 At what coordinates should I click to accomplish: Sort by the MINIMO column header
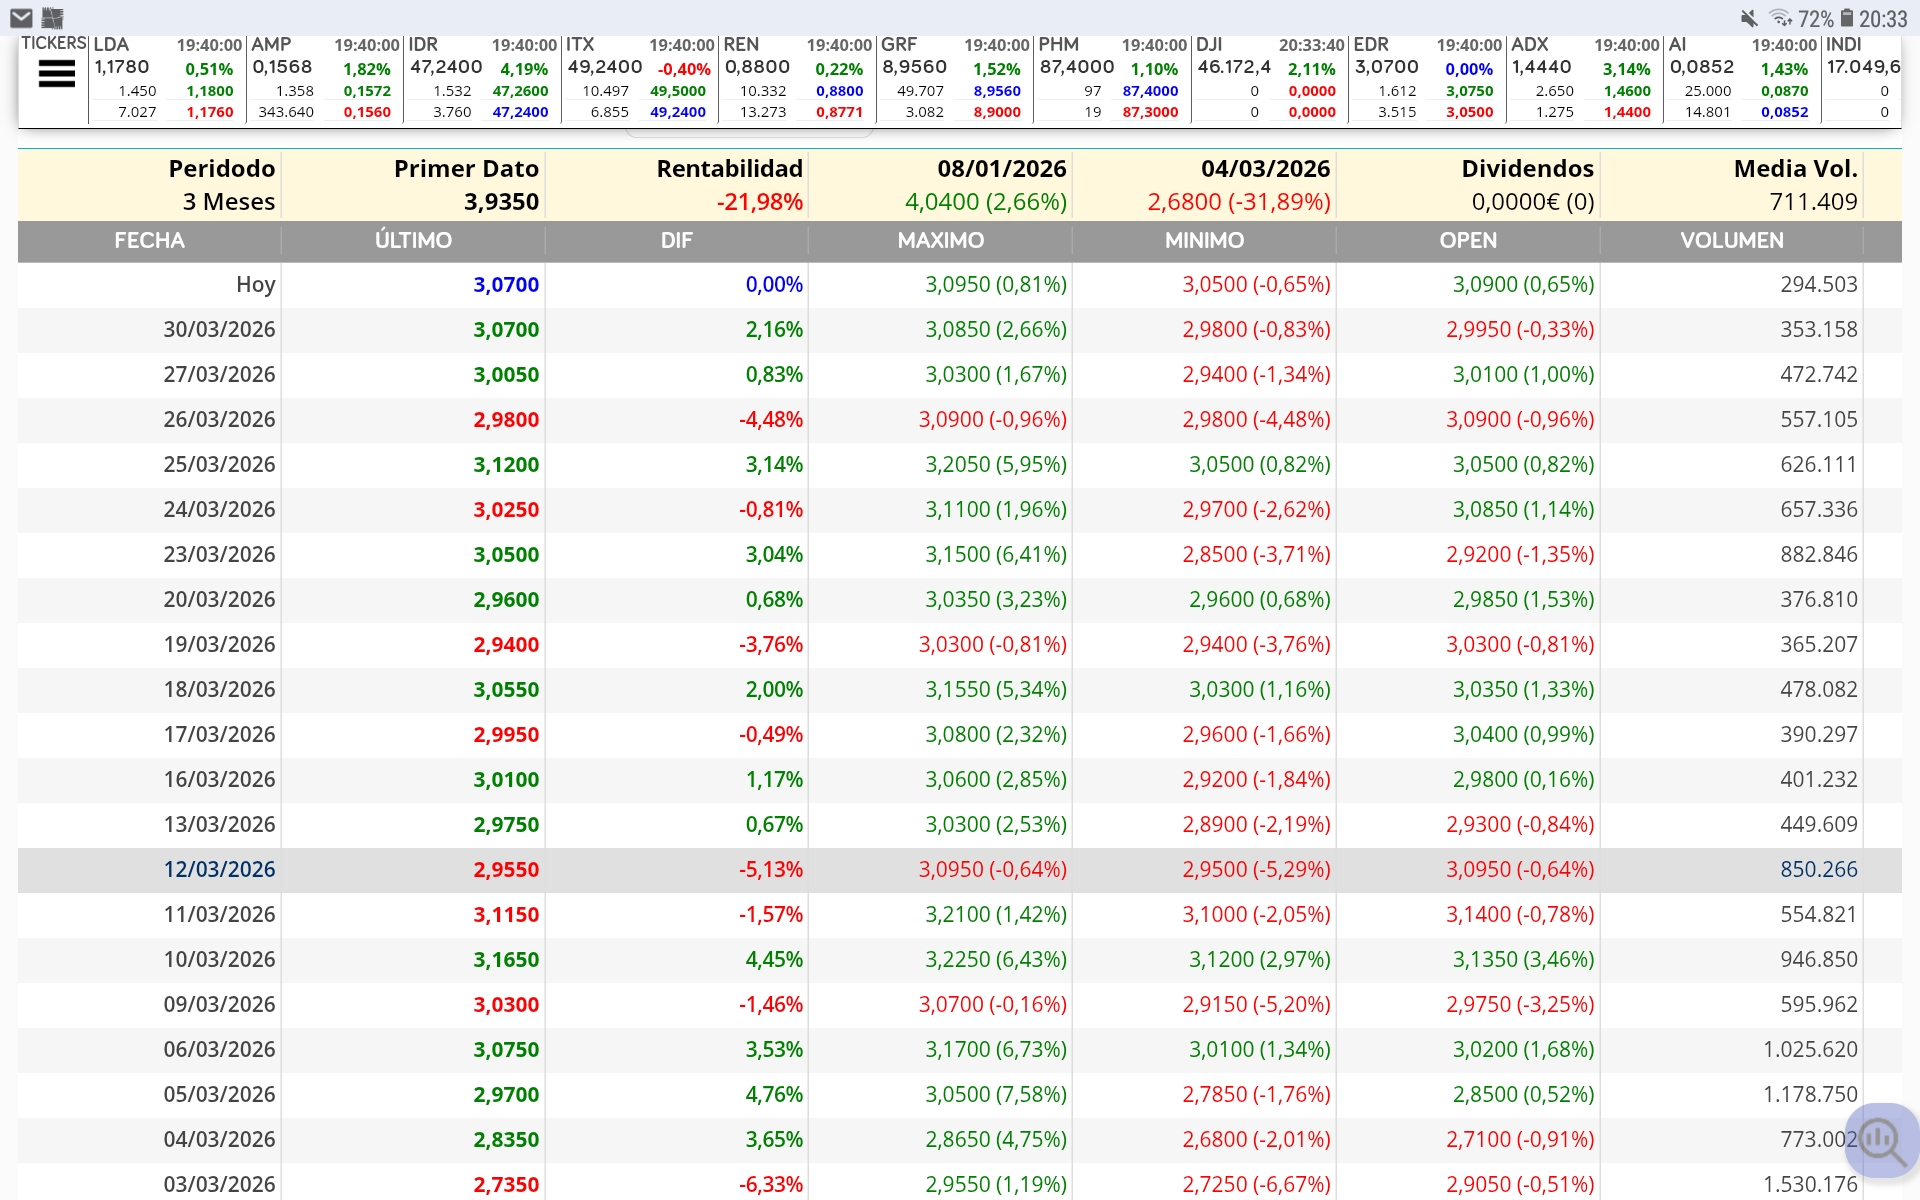coord(1204,241)
